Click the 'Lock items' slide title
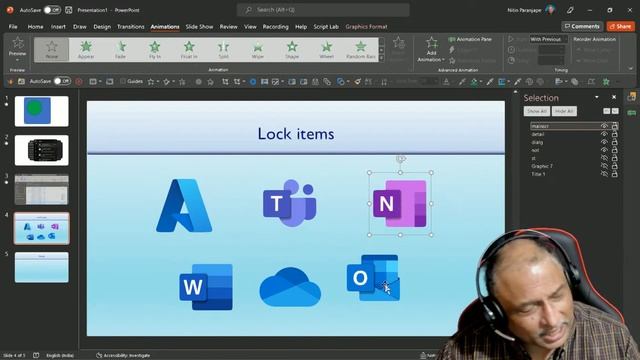The height and width of the screenshot is (360, 640). (x=296, y=134)
